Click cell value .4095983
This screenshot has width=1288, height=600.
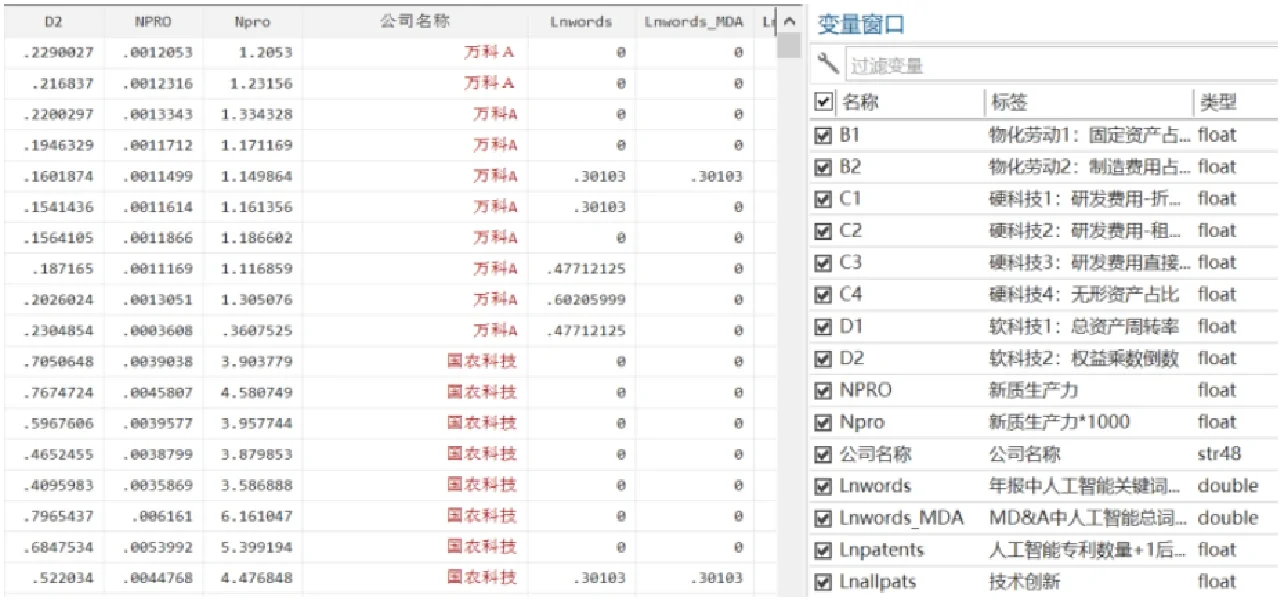click(58, 485)
